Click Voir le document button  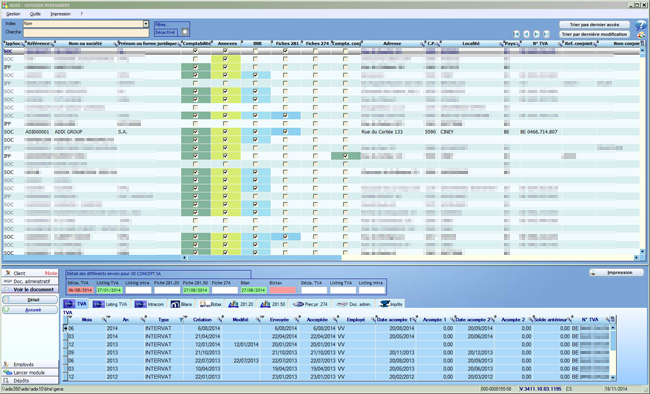pos(30,289)
